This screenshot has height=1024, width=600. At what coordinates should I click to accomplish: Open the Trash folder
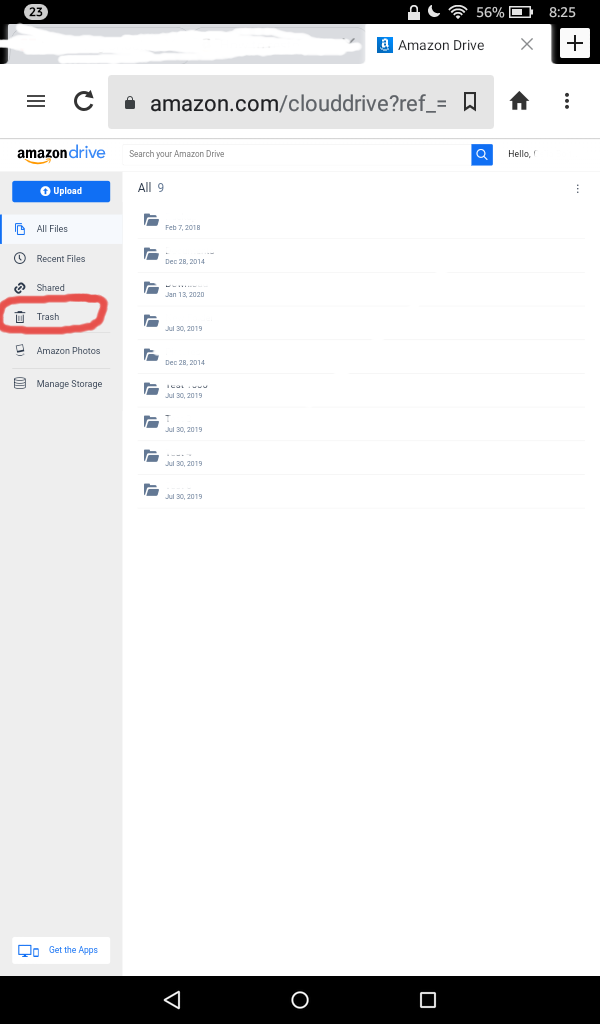(48, 317)
